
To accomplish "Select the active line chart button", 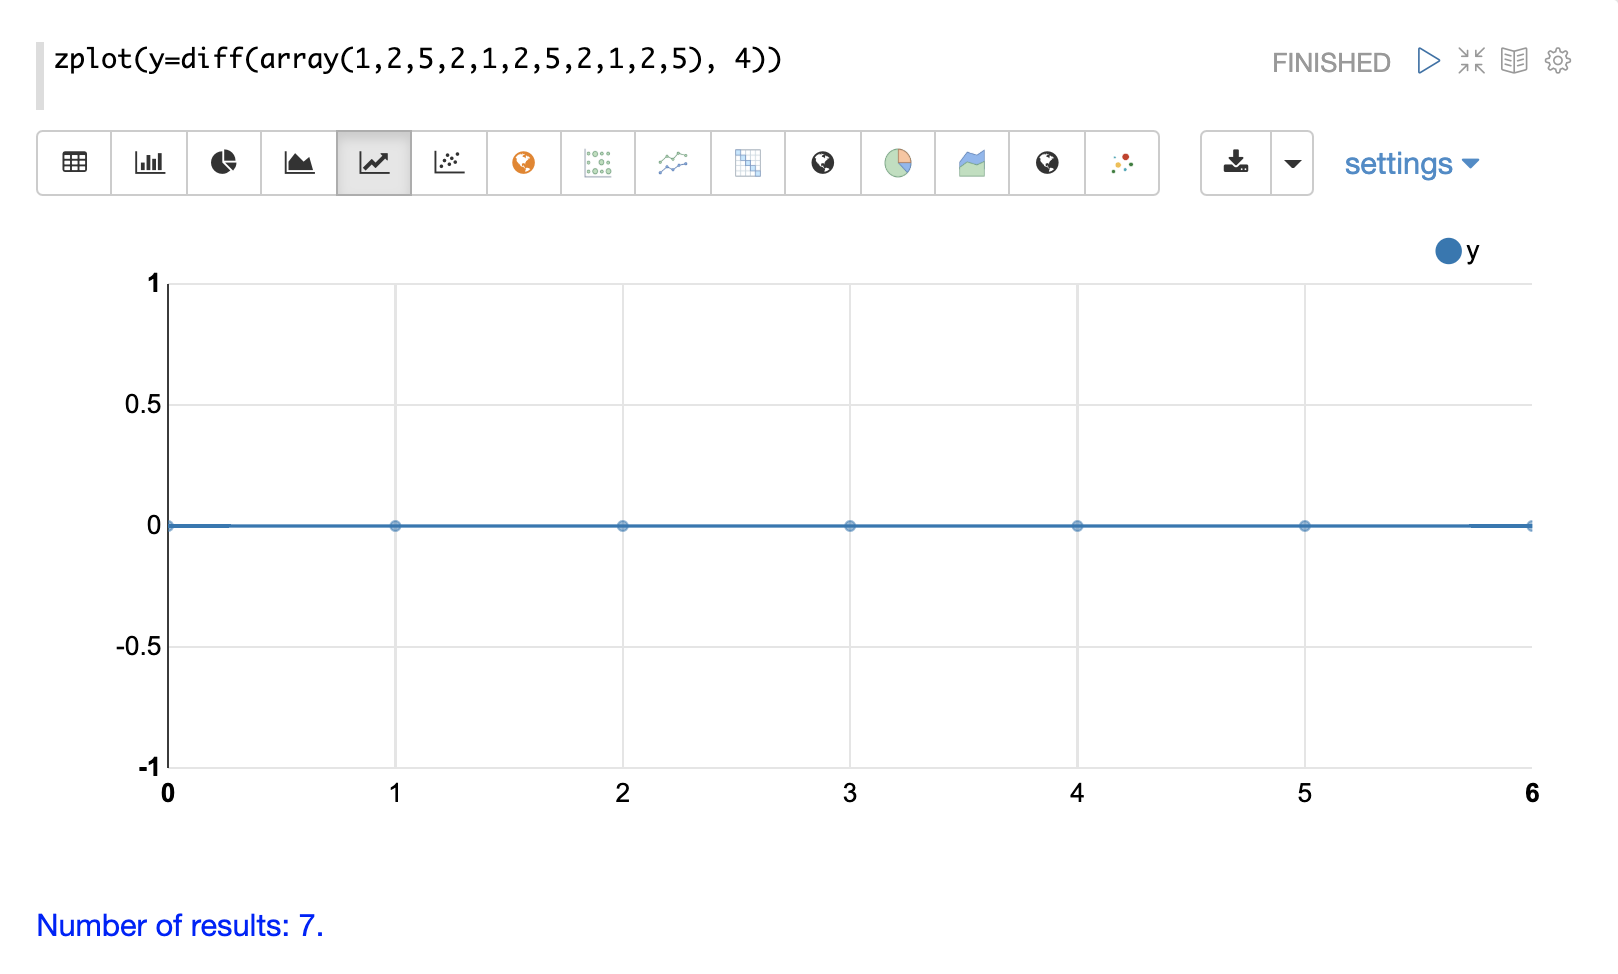I will click(374, 163).
